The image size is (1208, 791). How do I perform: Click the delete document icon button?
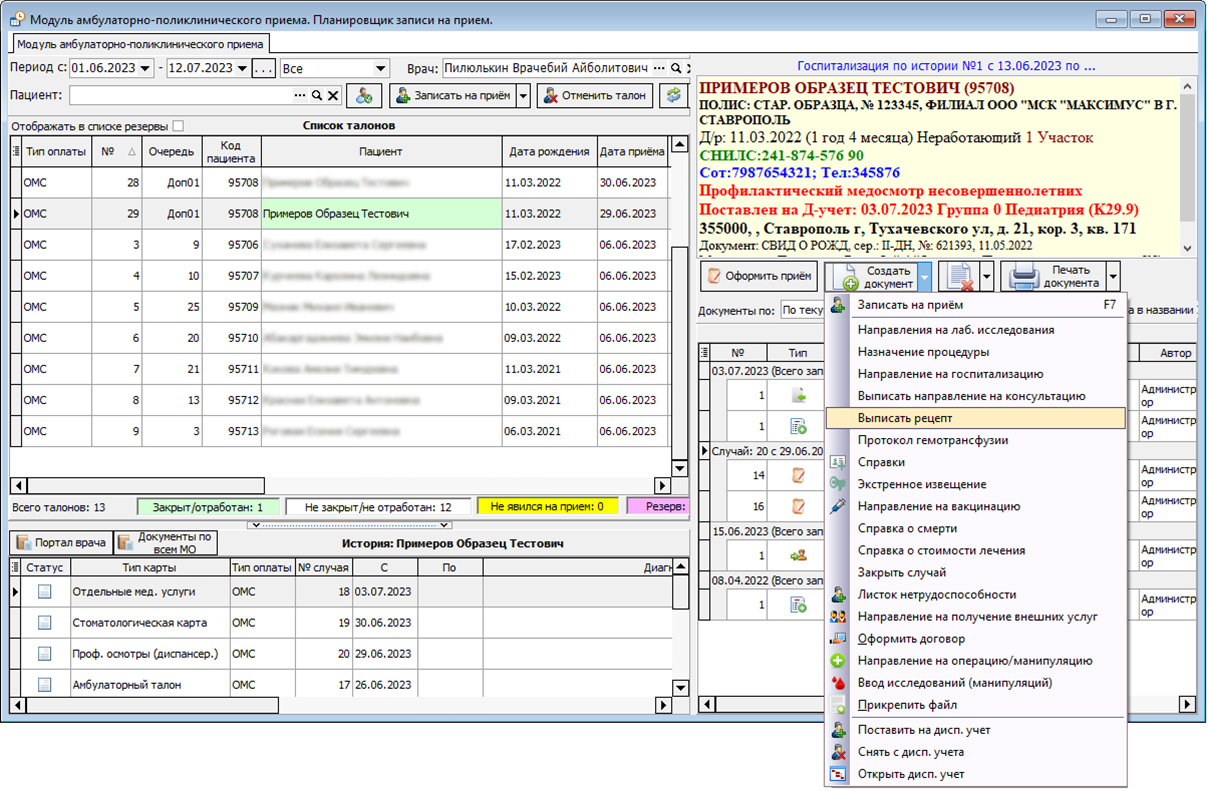pyautogui.click(x=960, y=276)
